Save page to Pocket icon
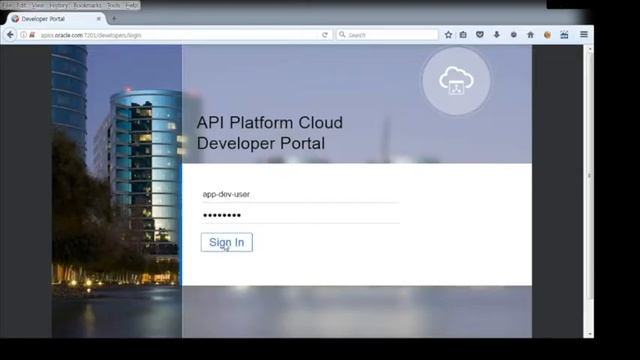The image size is (640, 360). [x=480, y=35]
